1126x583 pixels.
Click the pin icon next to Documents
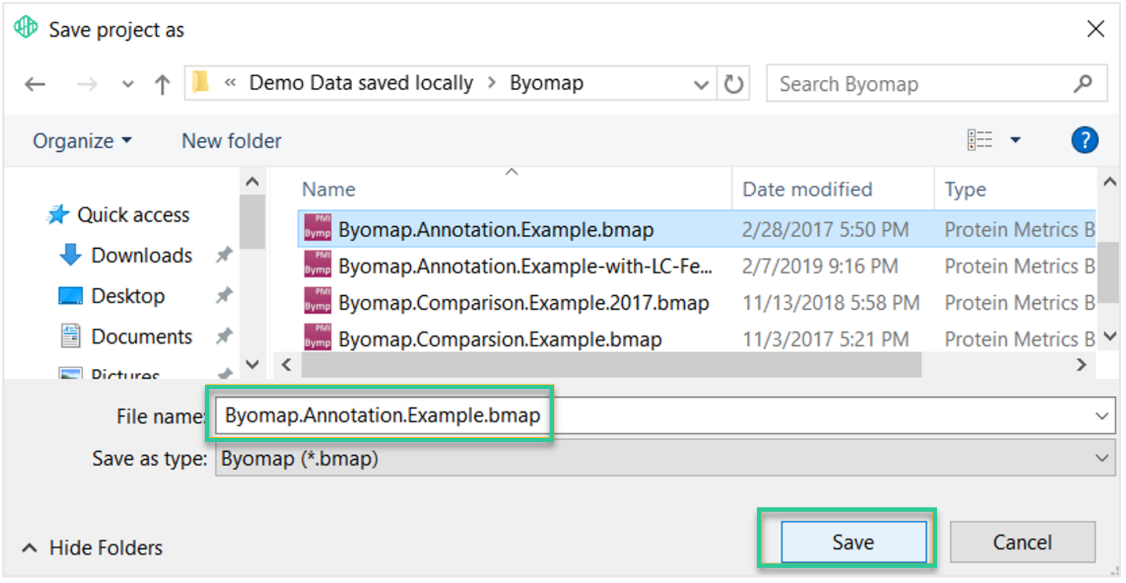(224, 335)
